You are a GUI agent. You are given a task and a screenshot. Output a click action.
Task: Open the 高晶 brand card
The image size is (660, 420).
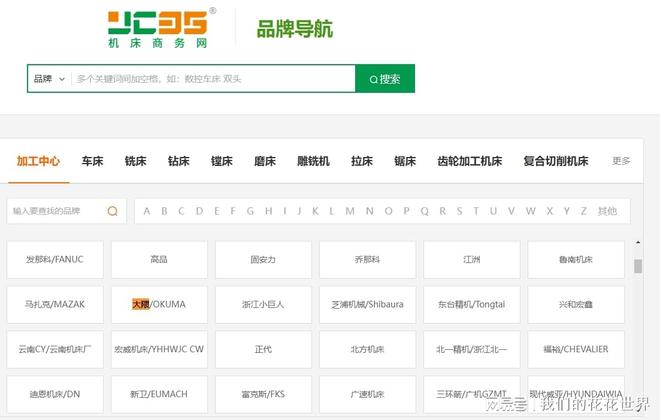coord(159,260)
